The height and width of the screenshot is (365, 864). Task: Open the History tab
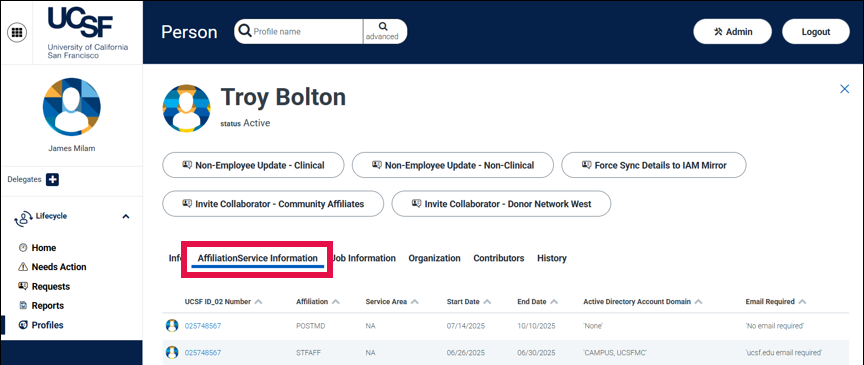(x=552, y=258)
